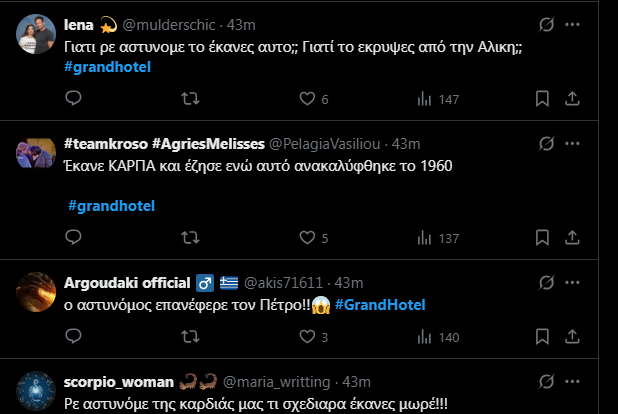The width and height of the screenshot is (618, 414).
Task: Retweet lena's #grandhotel tweet
Action: pyautogui.click(x=187, y=99)
